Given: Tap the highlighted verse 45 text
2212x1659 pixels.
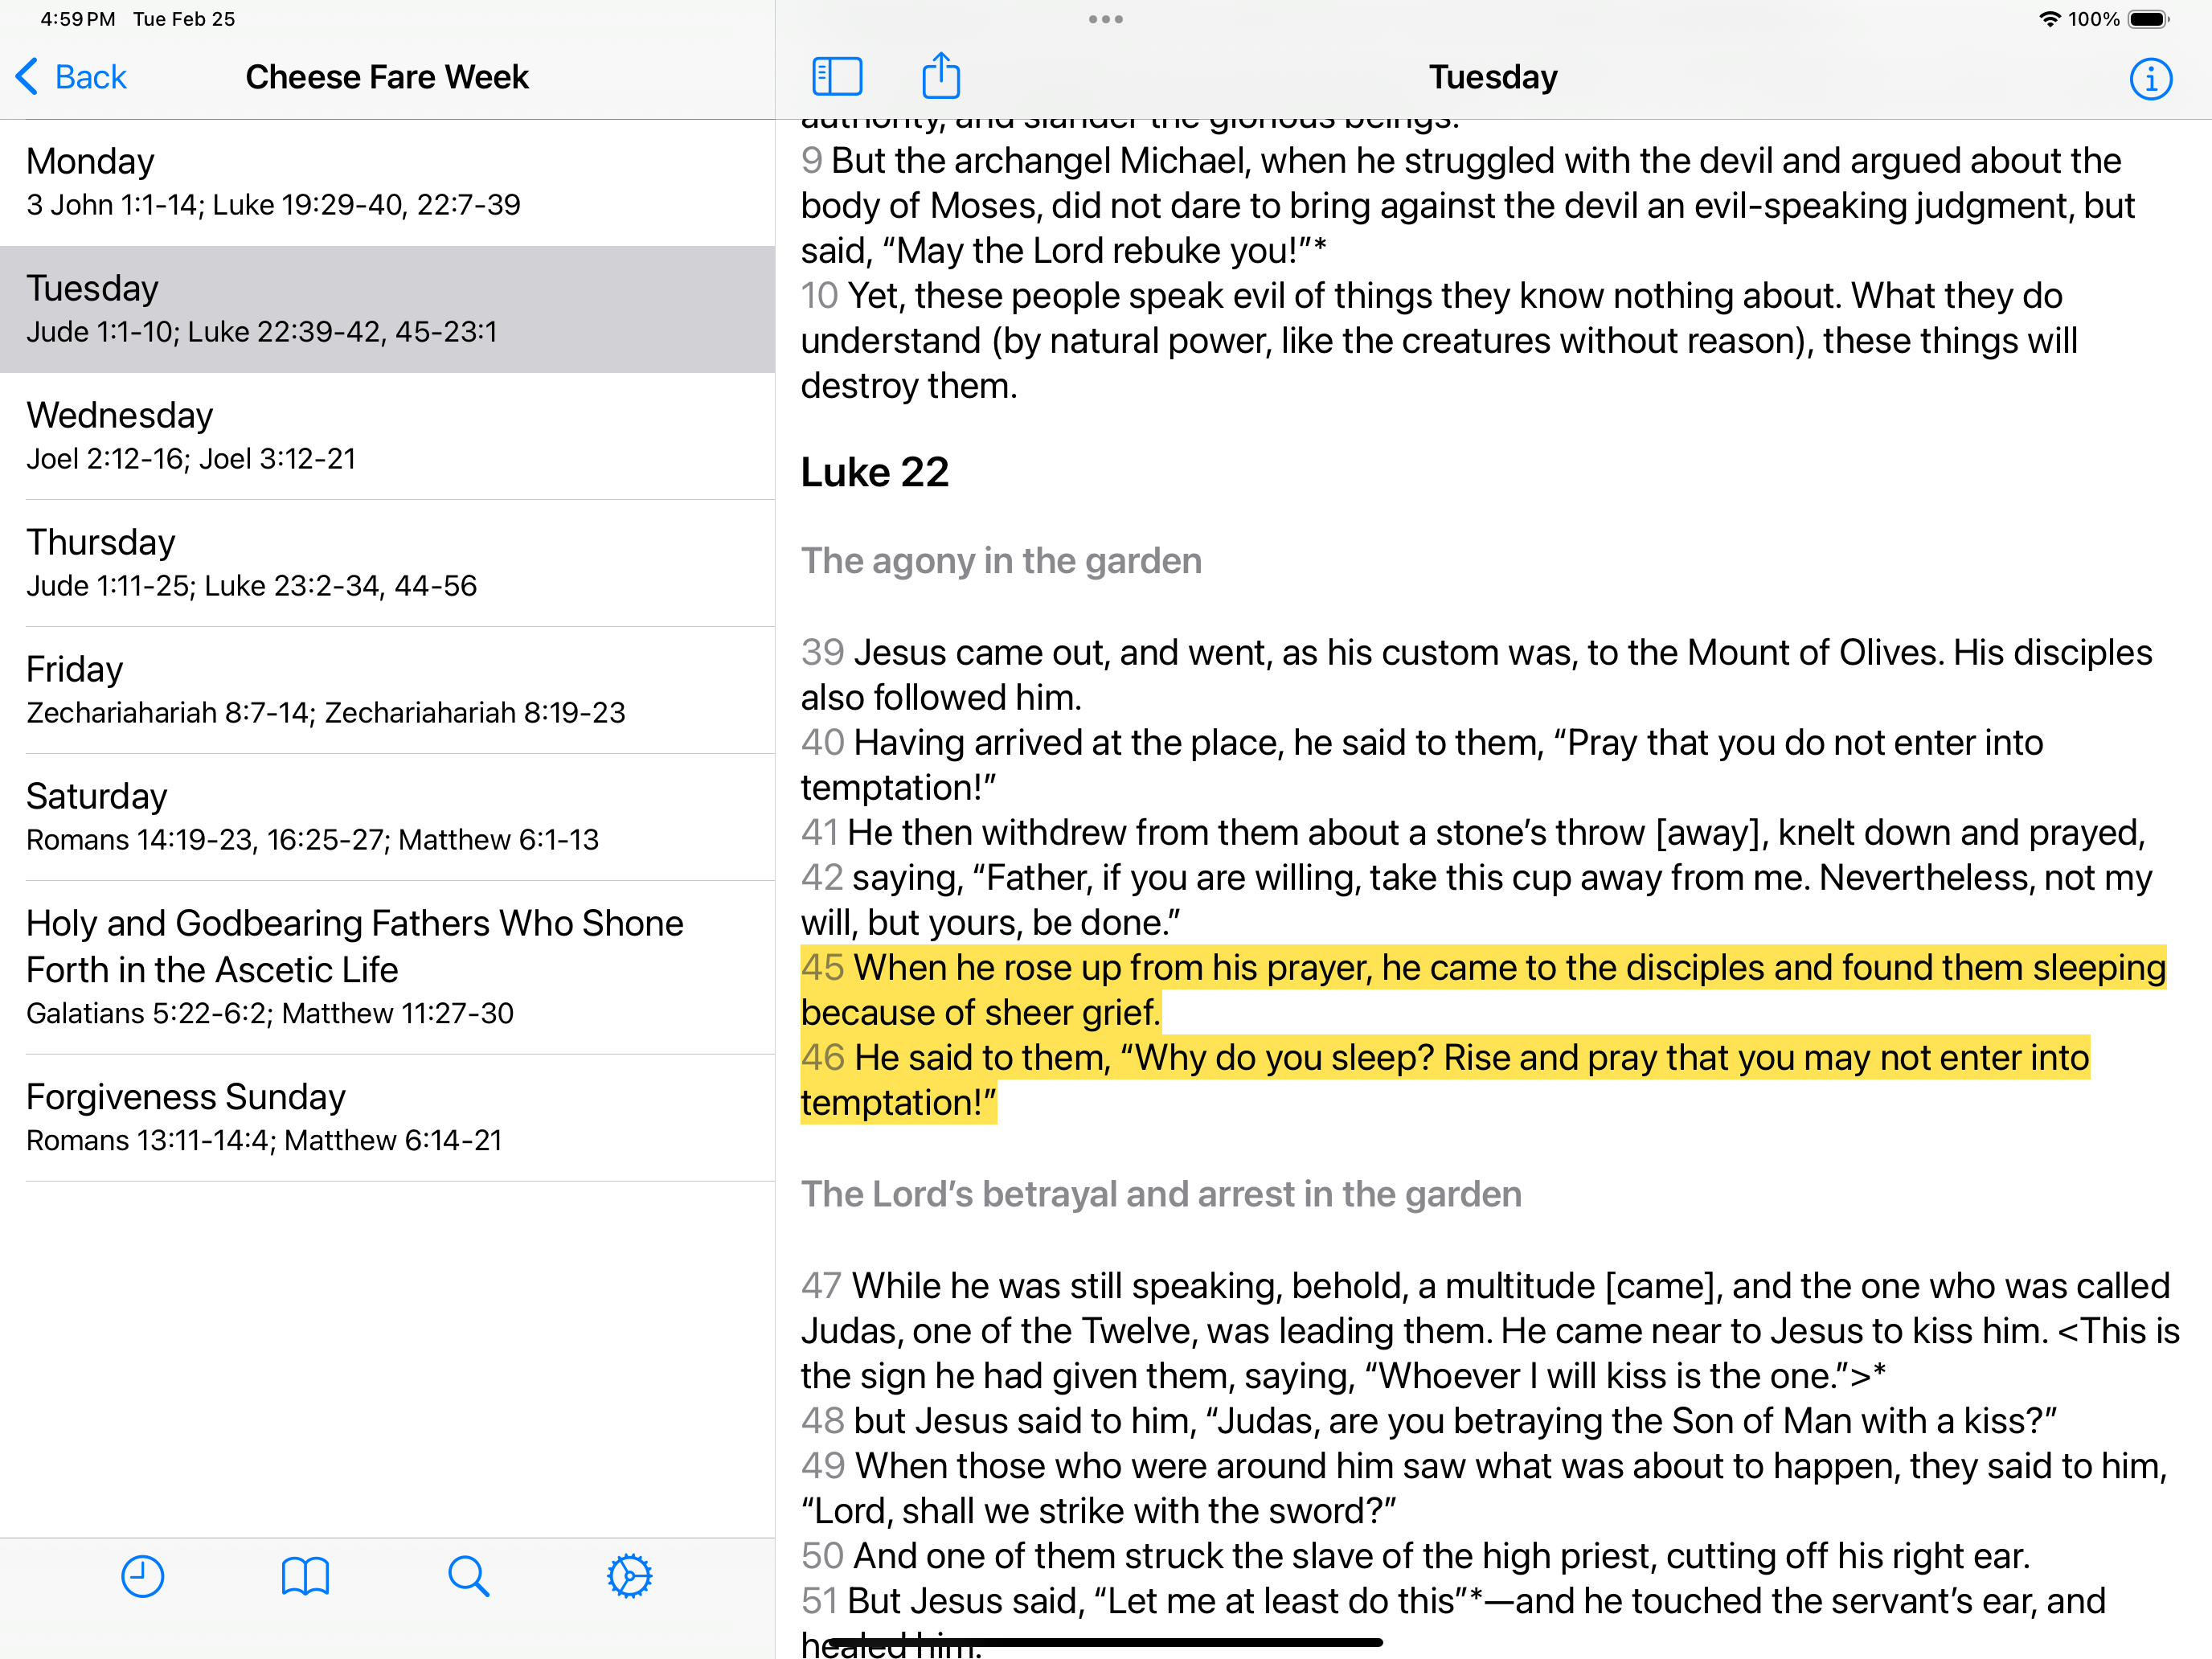Looking at the screenshot, I should pos(1480,968).
